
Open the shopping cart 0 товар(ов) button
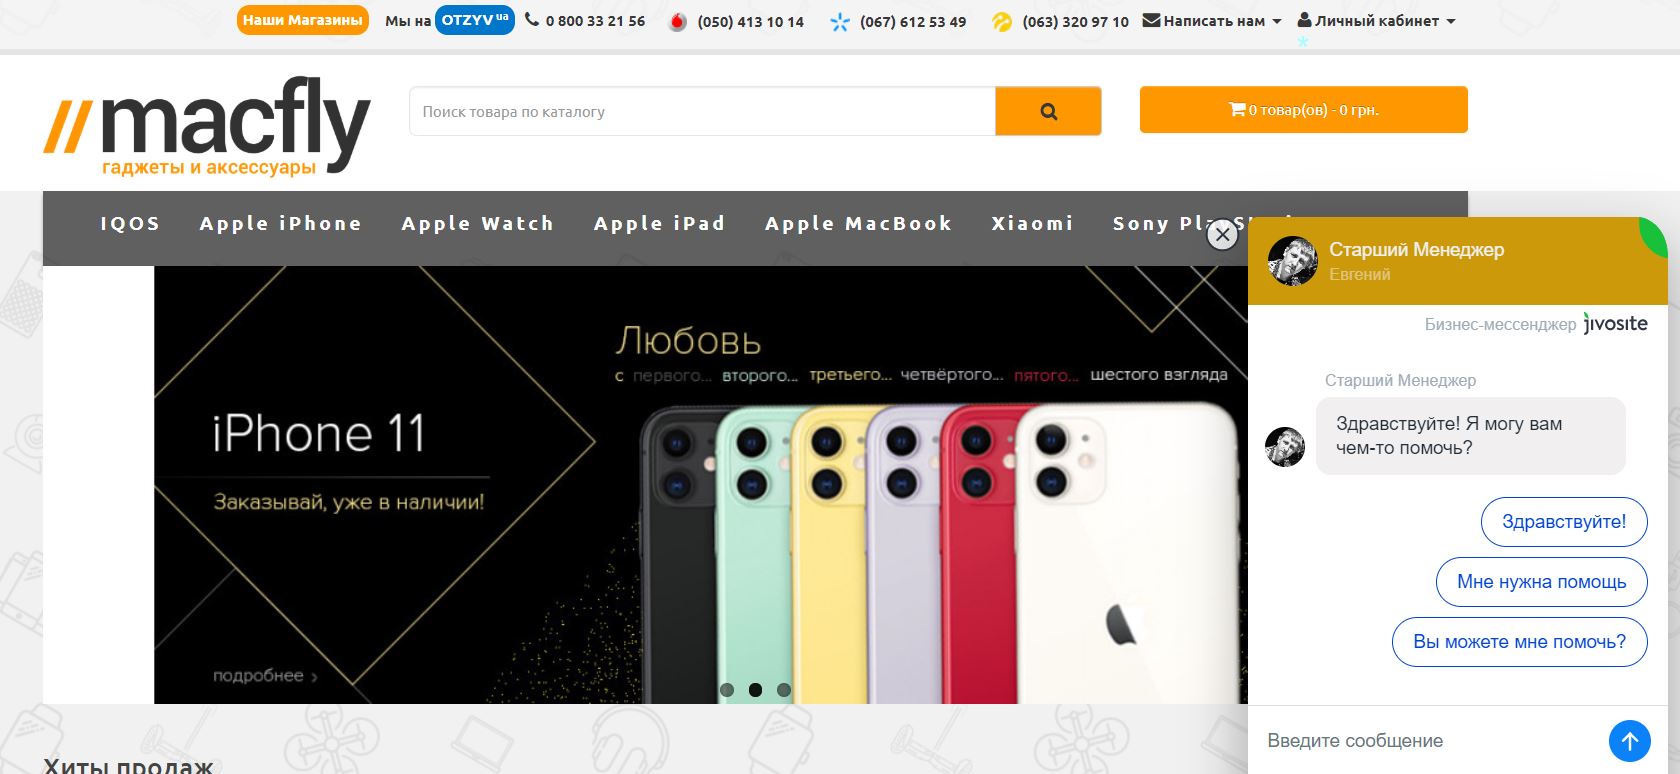pyautogui.click(x=1304, y=110)
